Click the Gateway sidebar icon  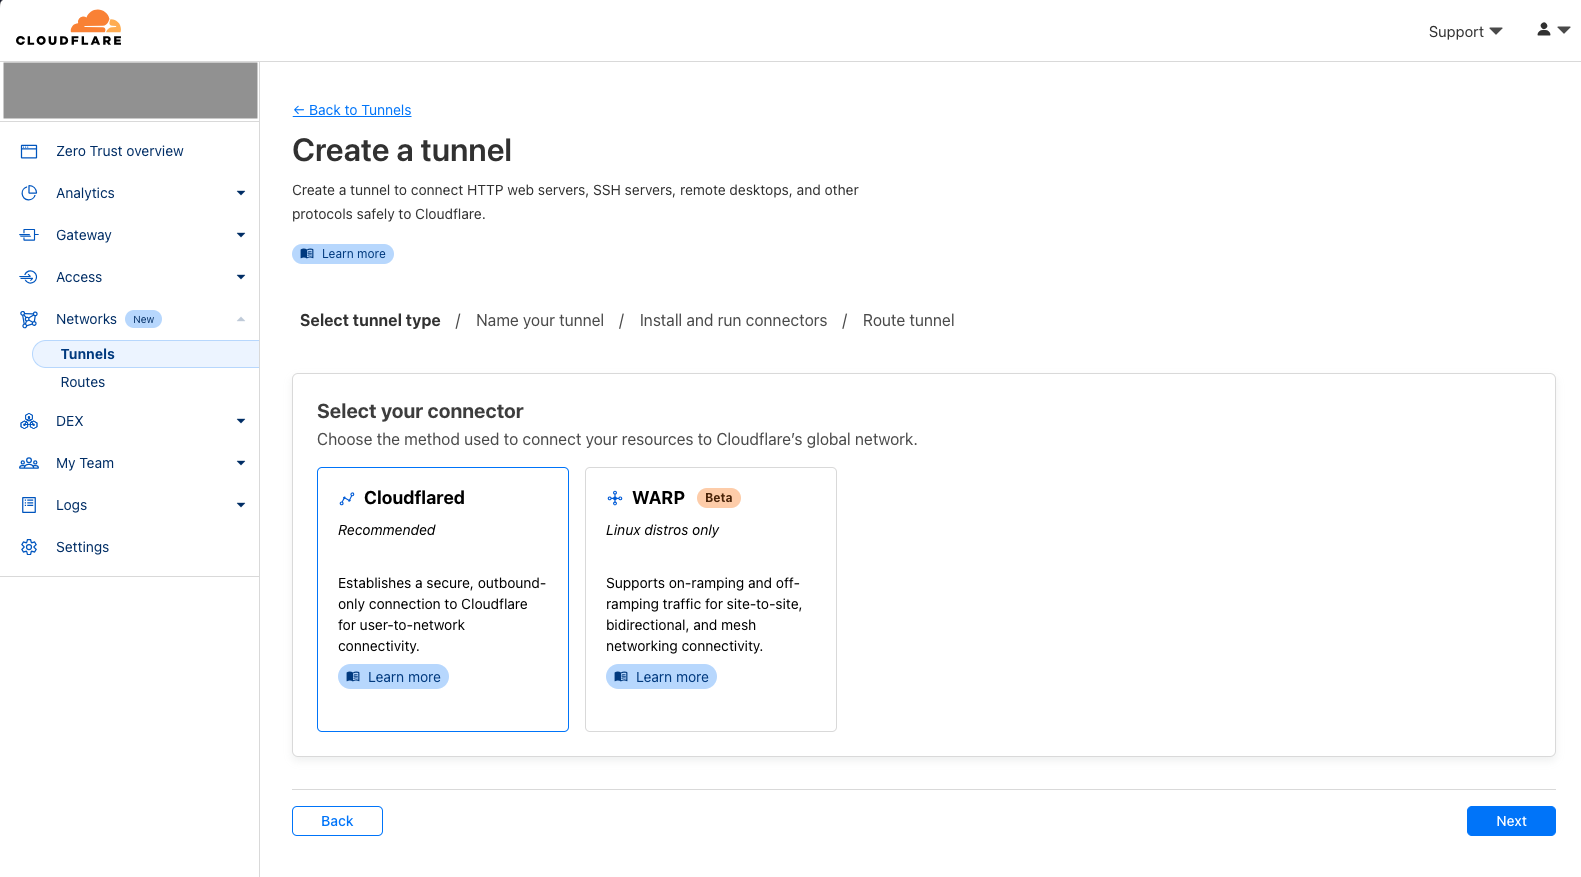(29, 235)
